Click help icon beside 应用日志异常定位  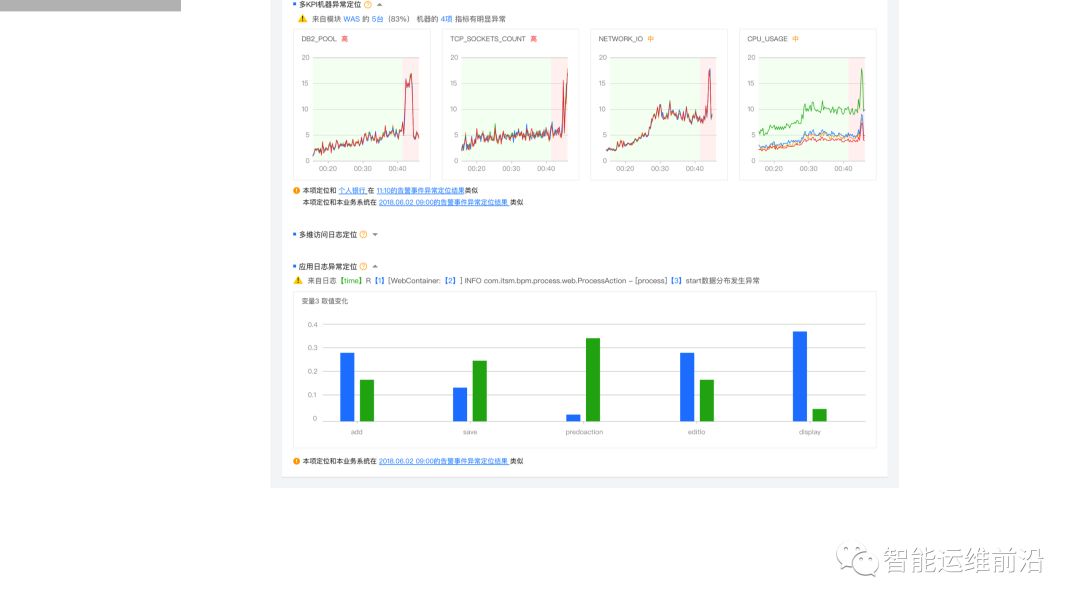click(364, 266)
